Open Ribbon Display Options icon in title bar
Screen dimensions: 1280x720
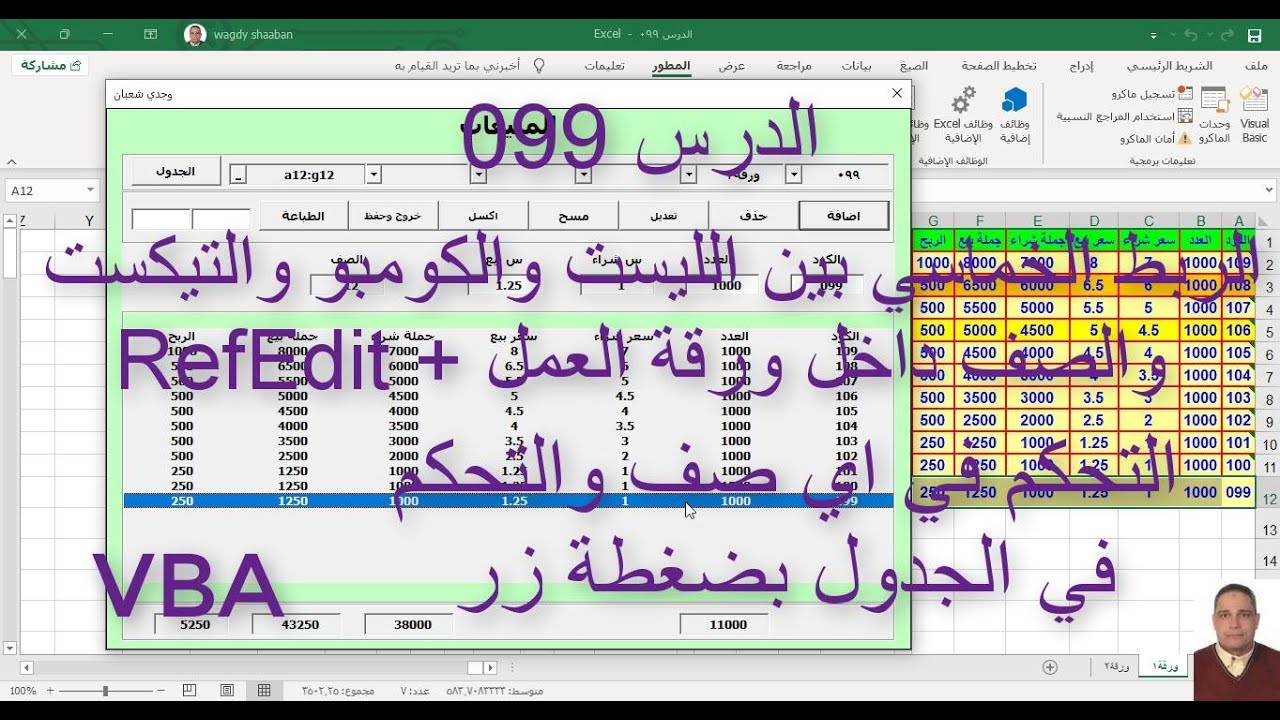click(151, 34)
